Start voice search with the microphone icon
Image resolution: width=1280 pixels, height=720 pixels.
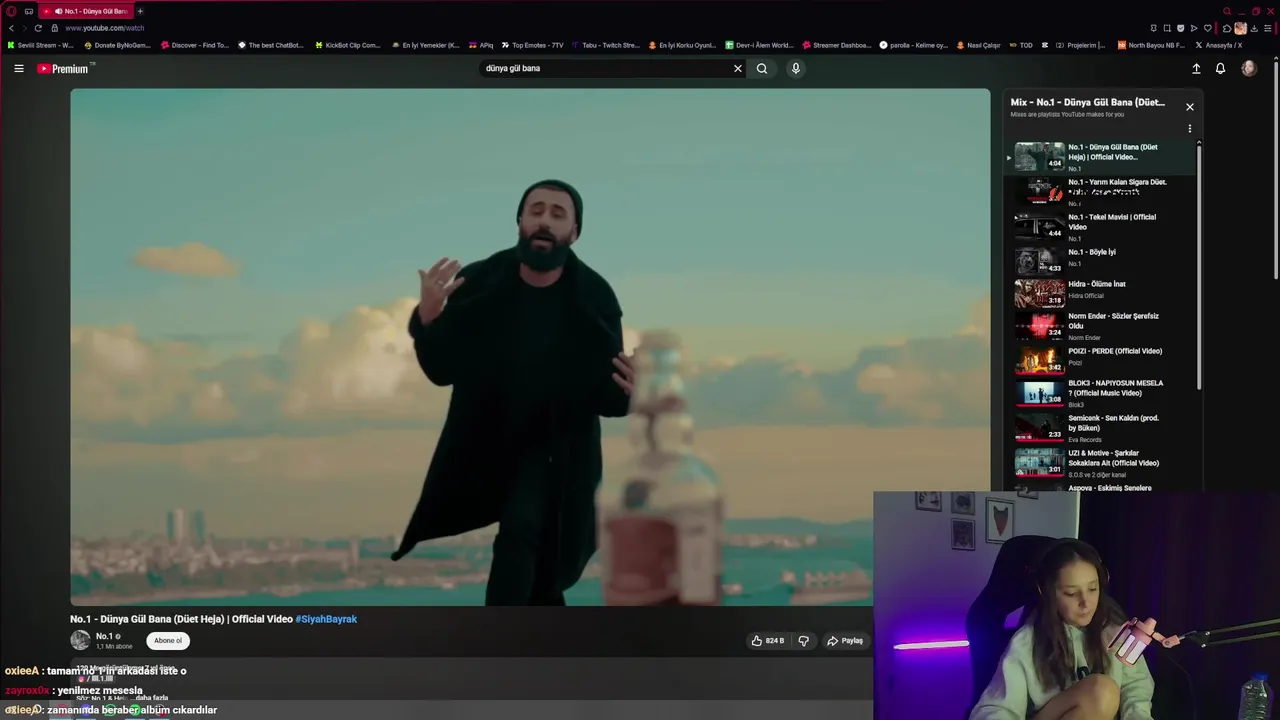click(796, 68)
